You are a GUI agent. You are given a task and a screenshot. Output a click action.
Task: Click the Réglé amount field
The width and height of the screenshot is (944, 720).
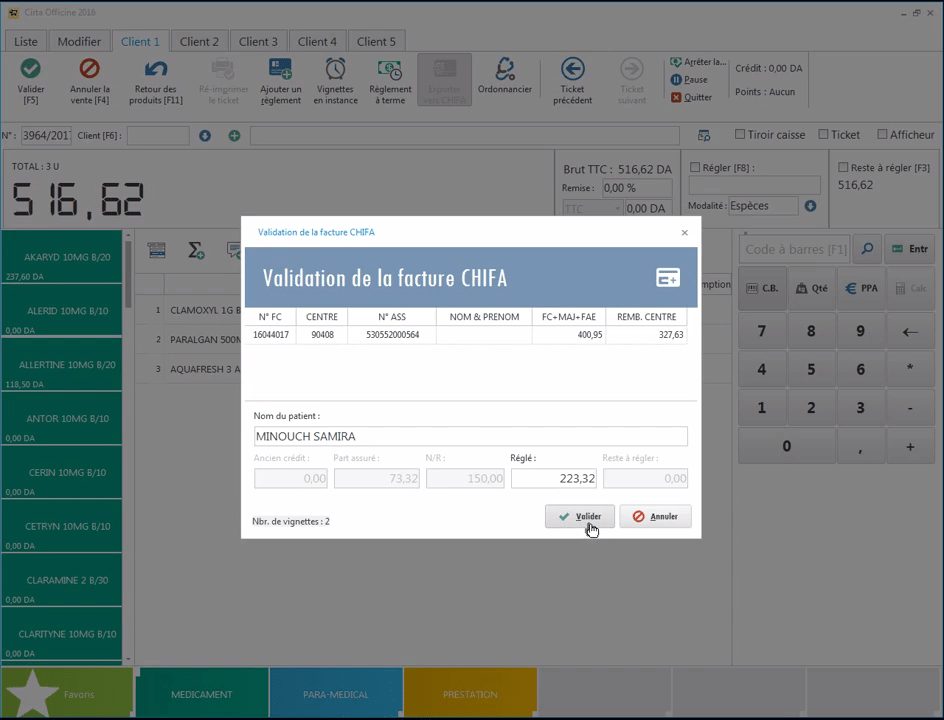click(554, 479)
